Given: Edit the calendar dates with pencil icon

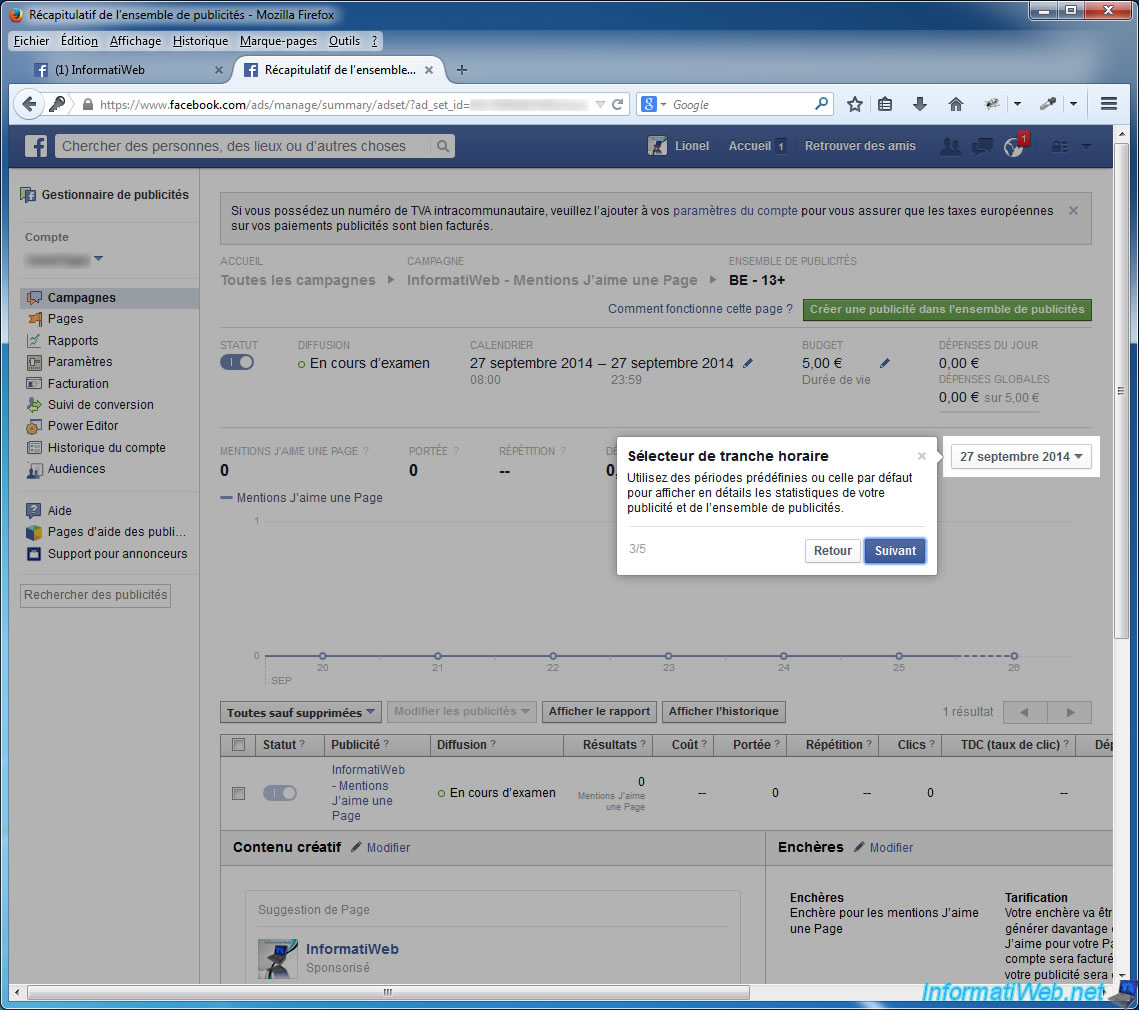Looking at the screenshot, I should pyautogui.click(x=747, y=363).
